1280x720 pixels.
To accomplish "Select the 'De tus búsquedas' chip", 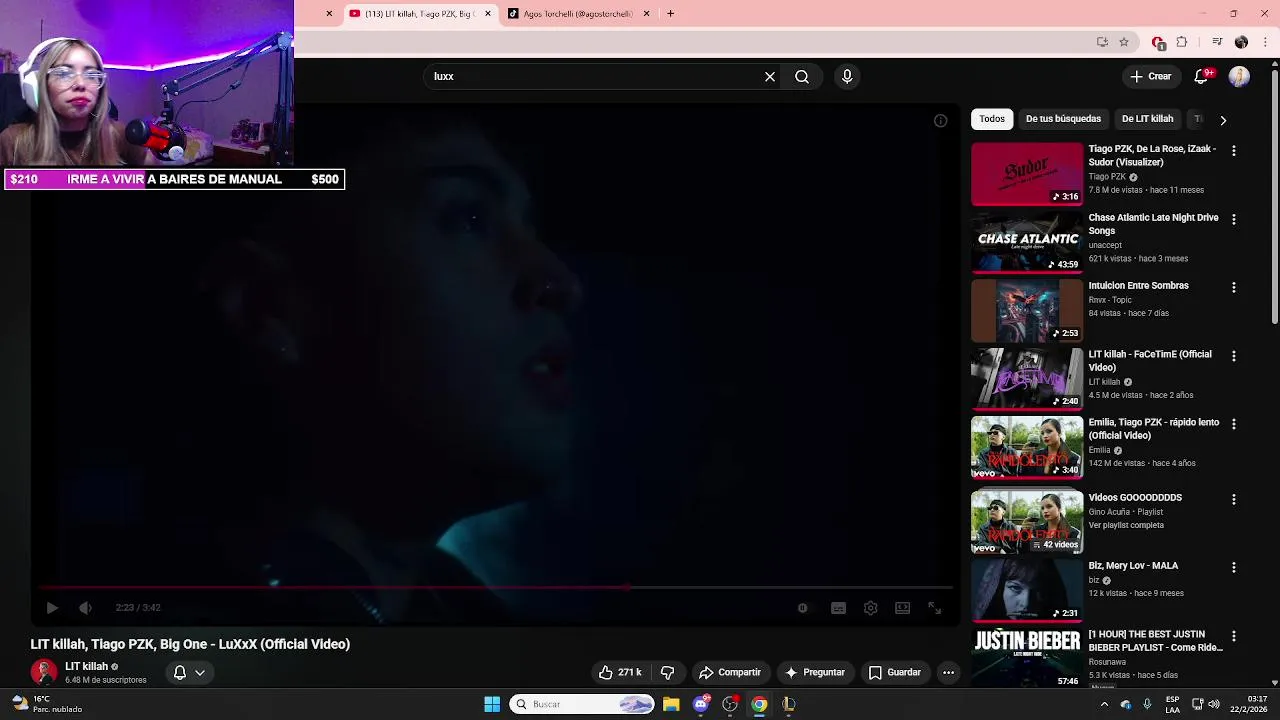I will click(x=1063, y=119).
